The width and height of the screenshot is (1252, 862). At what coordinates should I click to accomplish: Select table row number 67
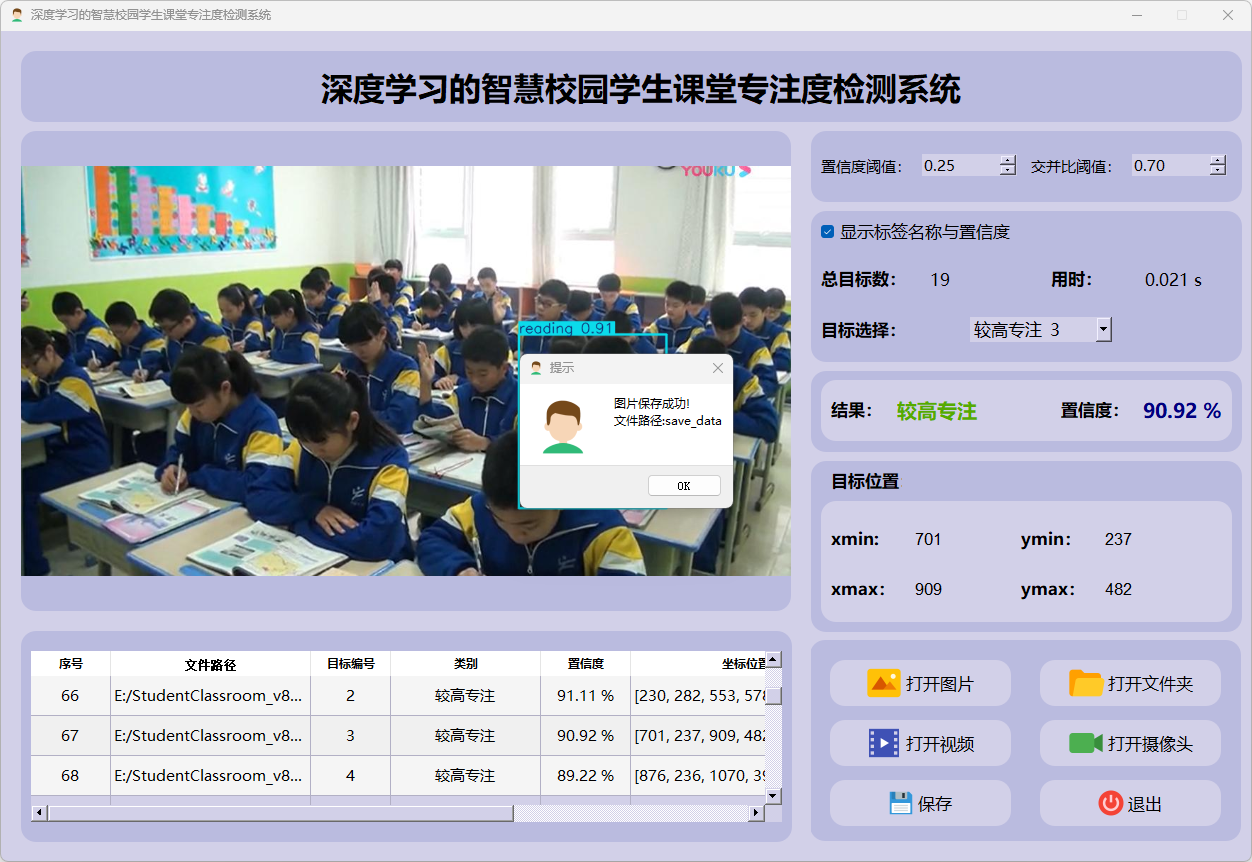coord(70,736)
